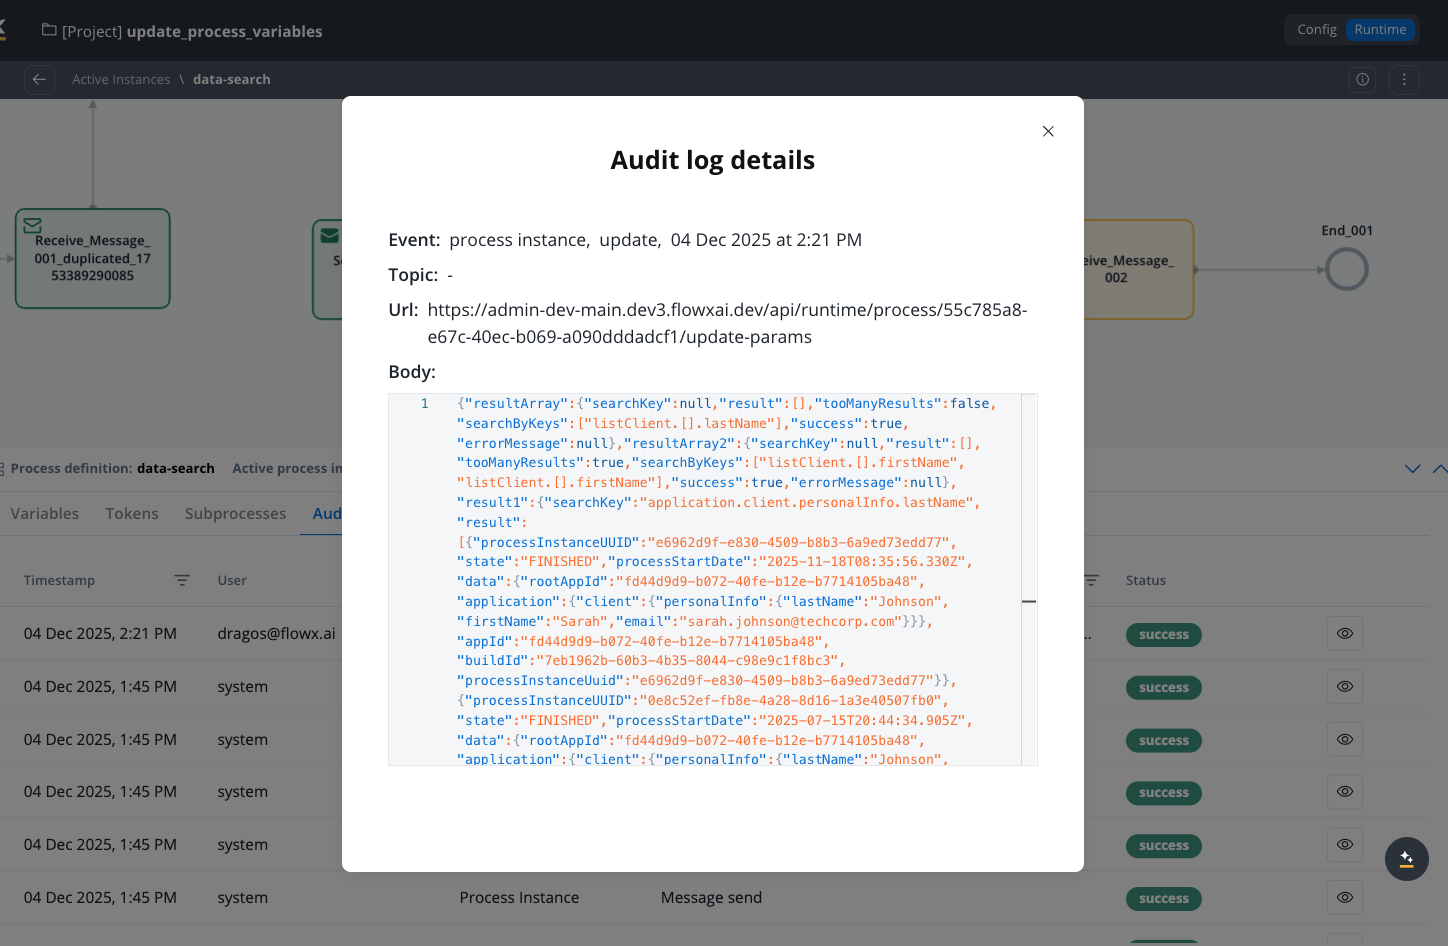
Task: Go to Active Instances breadcrumb
Action: 121,79
